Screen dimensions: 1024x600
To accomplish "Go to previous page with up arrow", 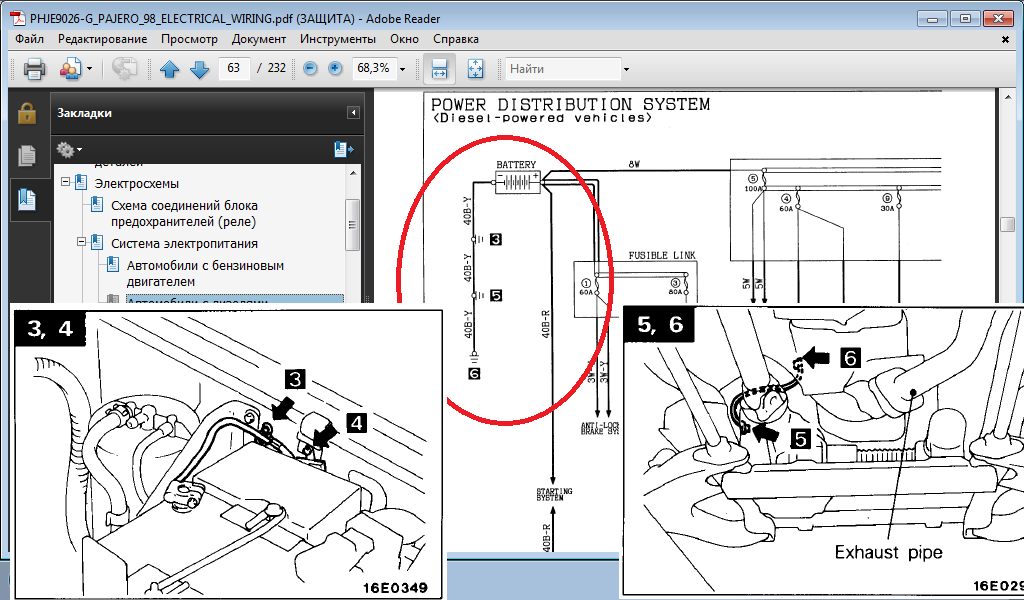I will click(169, 69).
